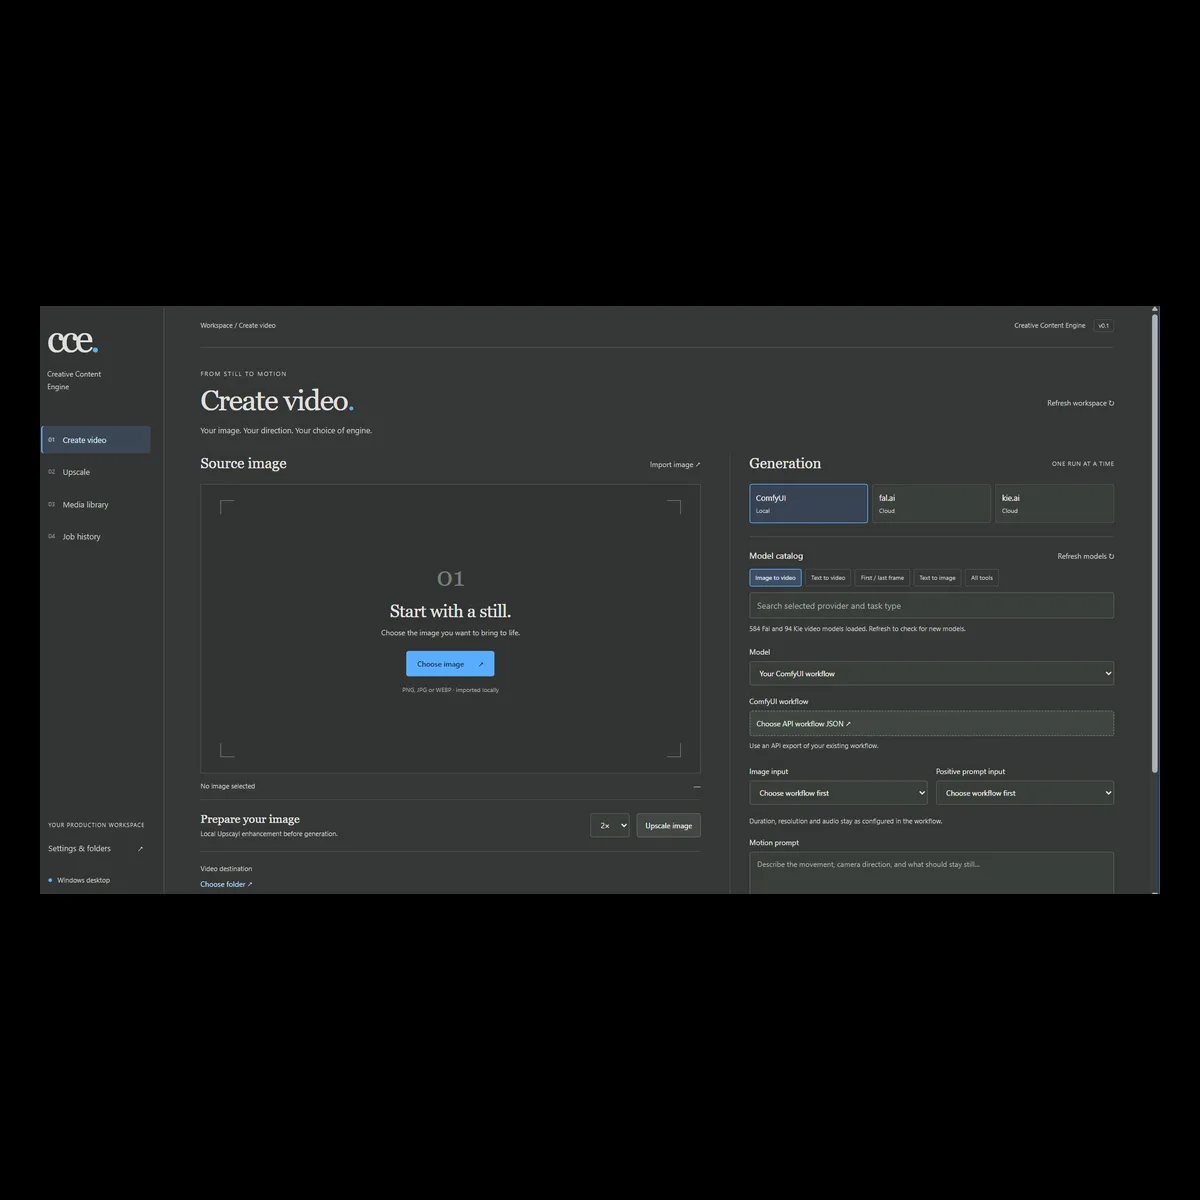Click the No image selected status text
Image resolution: width=1200 pixels, height=1200 pixels.
pyautogui.click(x=228, y=787)
